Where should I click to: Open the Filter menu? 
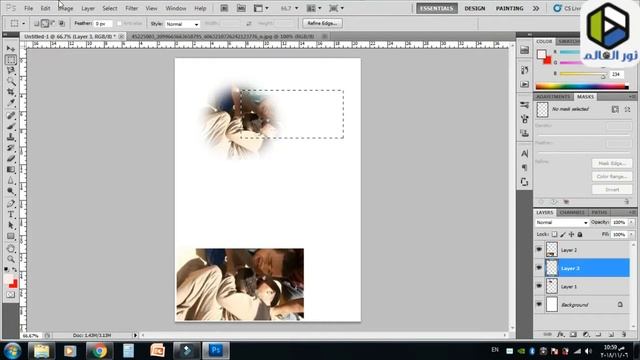(131, 8)
